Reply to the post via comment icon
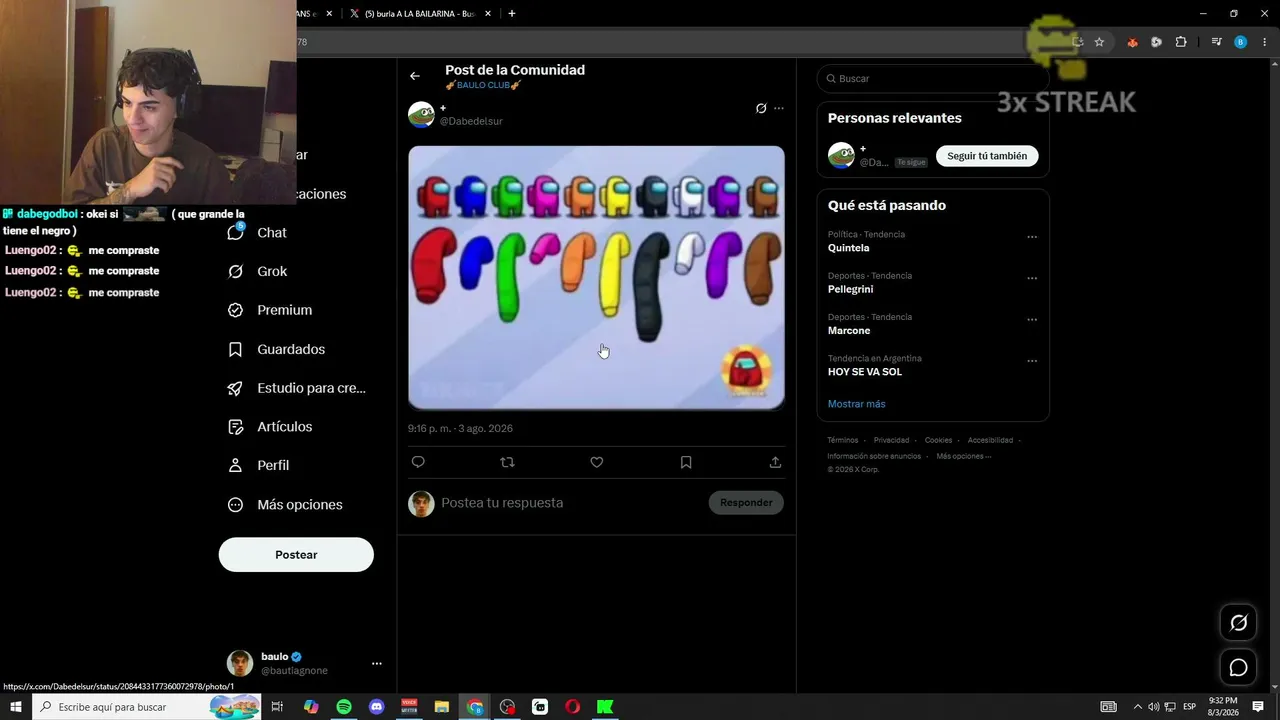Screen dimensions: 1280x720 [x=418, y=462]
